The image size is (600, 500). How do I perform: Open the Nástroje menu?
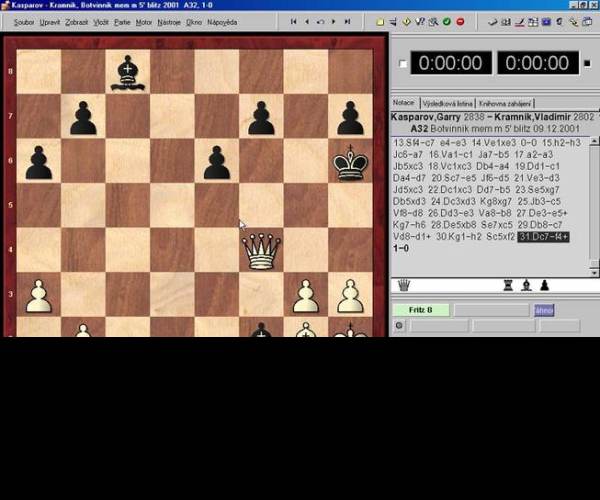[169, 22]
